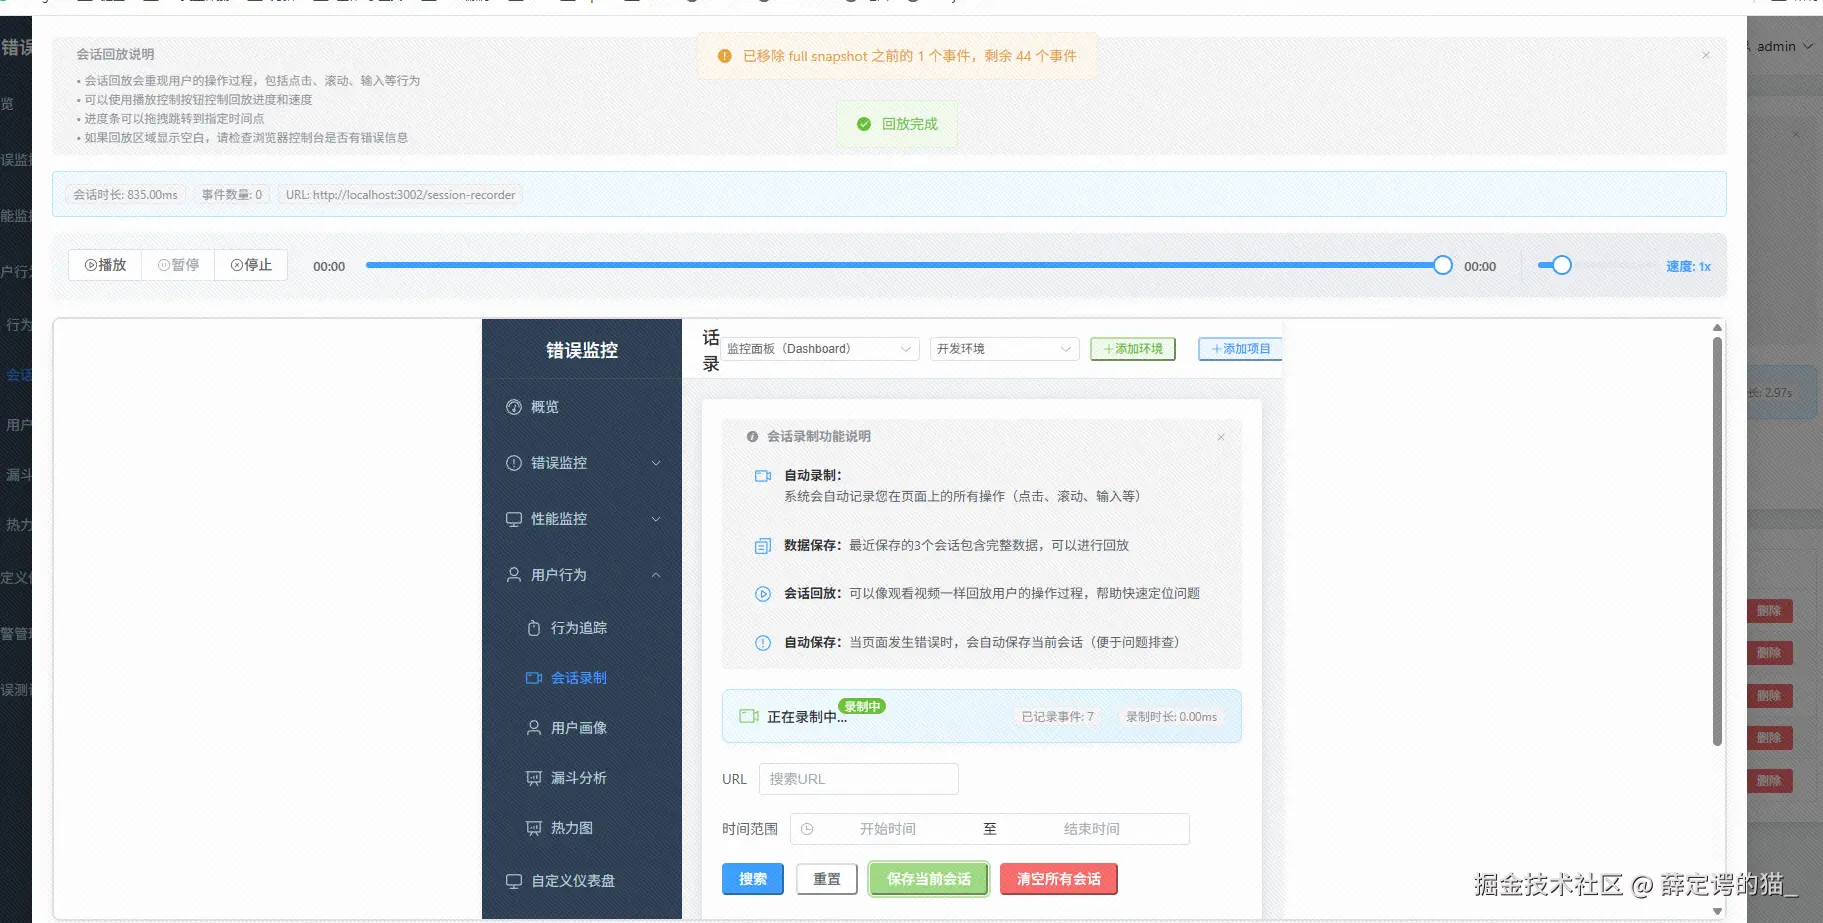Viewport: 1823px width, 923px height.
Task: Stop replay with the 停止 button
Action: click(x=251, y=265)
